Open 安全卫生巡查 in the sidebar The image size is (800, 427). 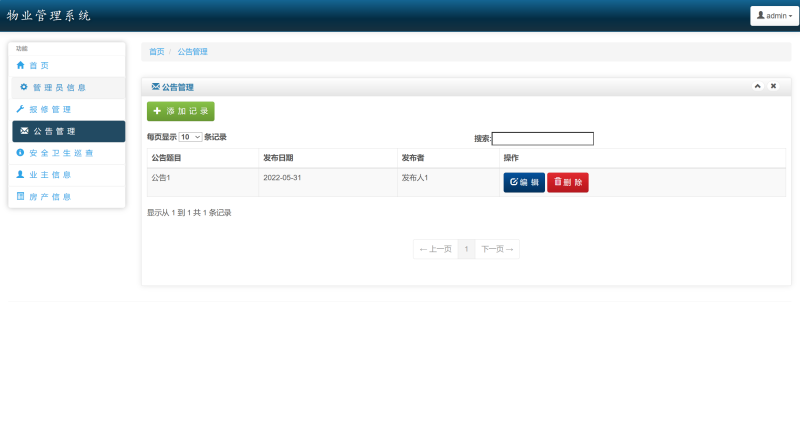(x=67, y=153)
